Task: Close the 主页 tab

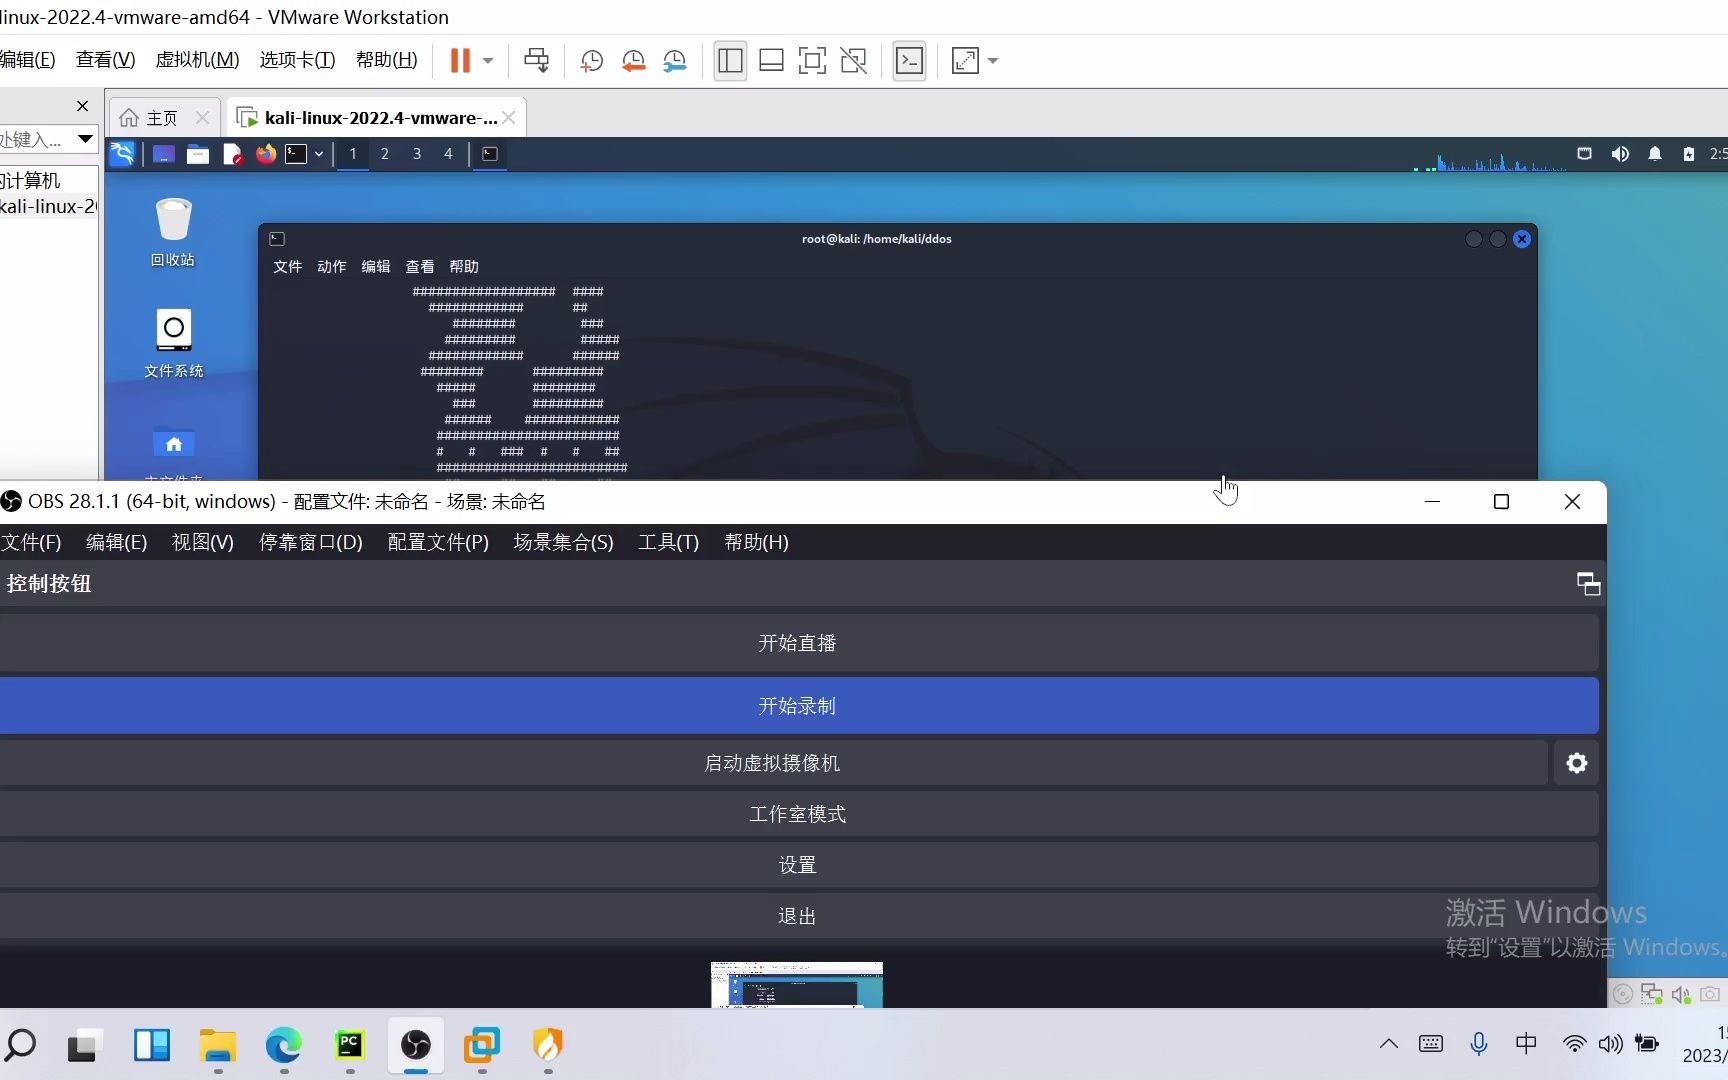Action: click(x=202, y=118)
